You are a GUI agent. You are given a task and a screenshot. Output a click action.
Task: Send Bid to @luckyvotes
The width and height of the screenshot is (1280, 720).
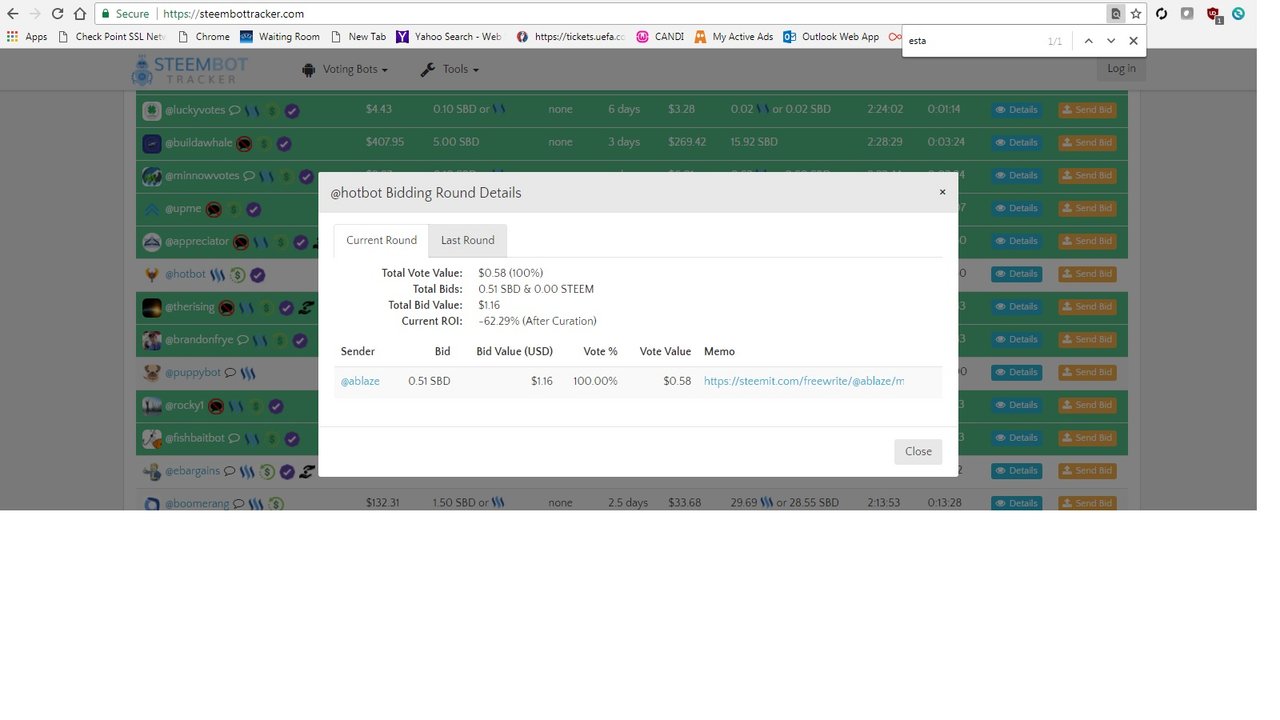coord(1087,110)
